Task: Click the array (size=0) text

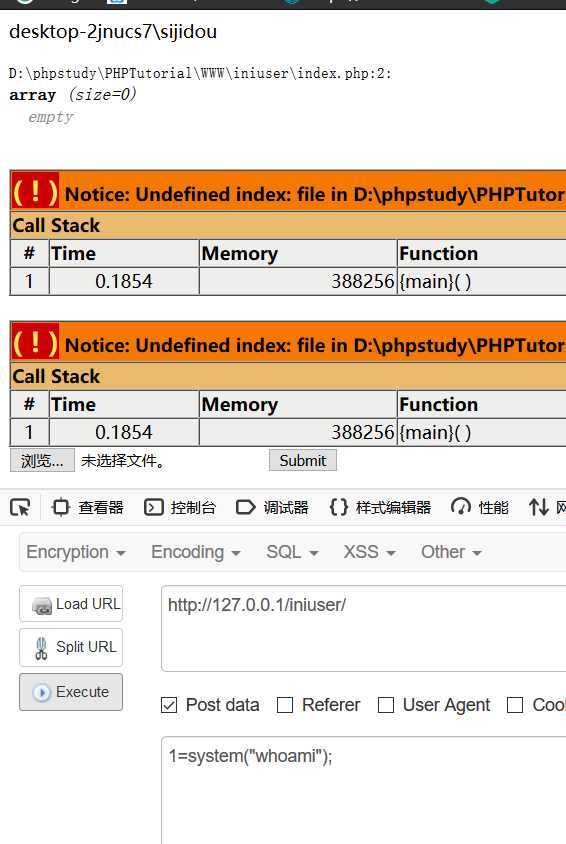Action: pyautogui.click(x=73, y=95)
